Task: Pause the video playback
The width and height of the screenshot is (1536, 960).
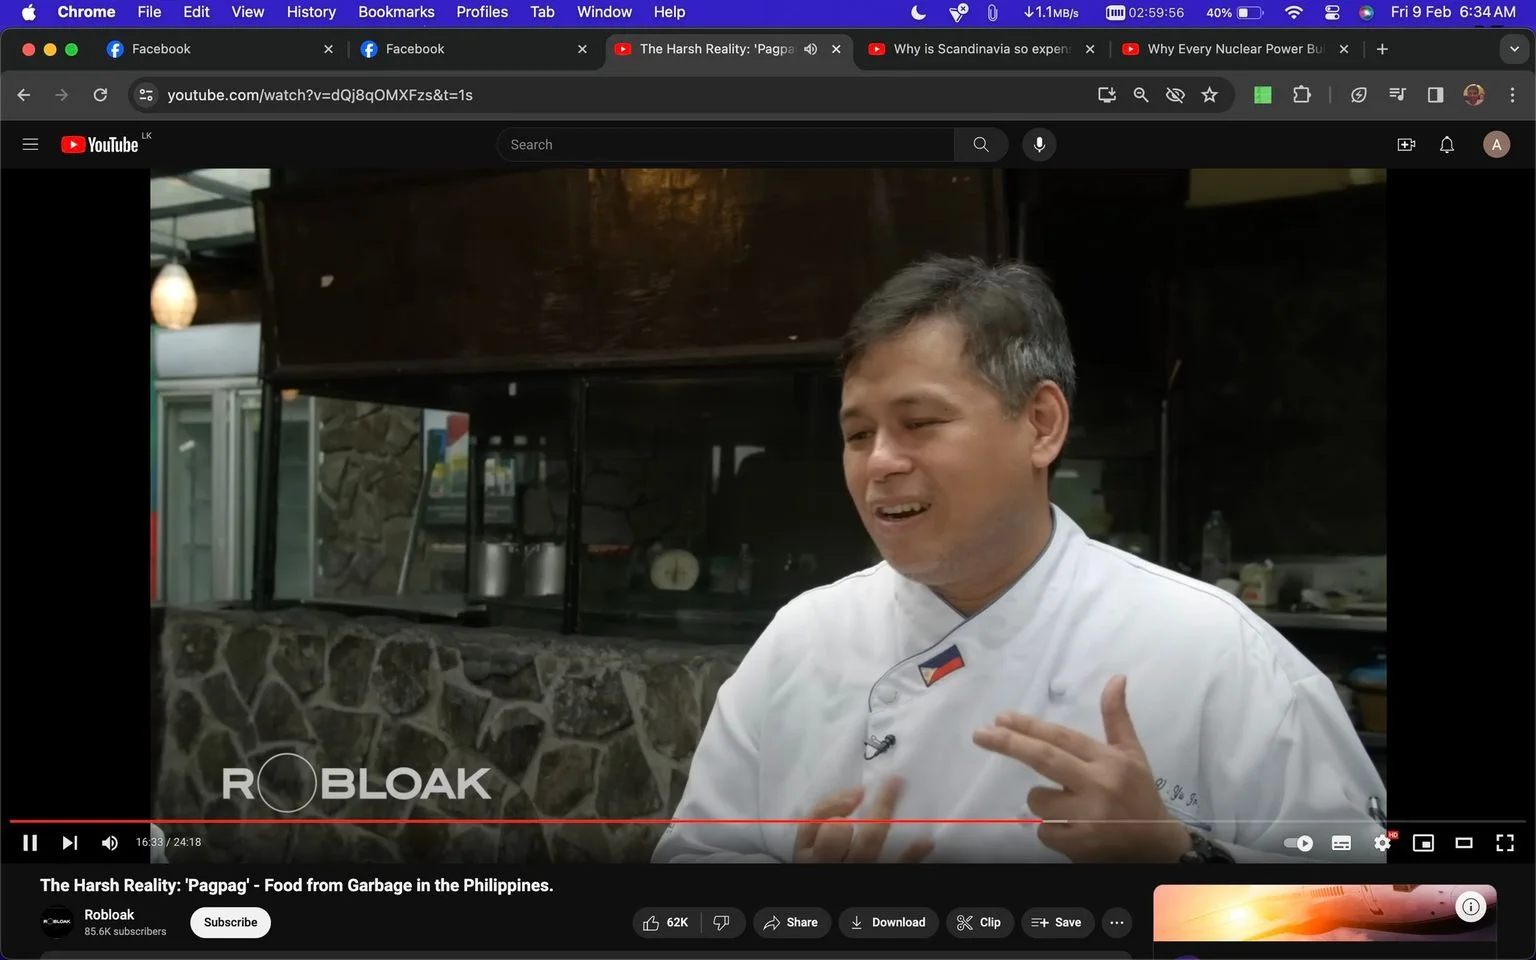Action: (30, 843)
